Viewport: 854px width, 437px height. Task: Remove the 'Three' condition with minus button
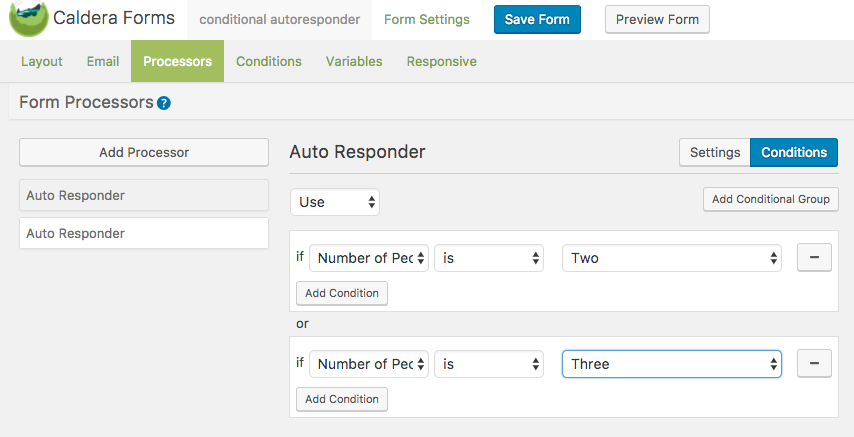pos(814,364)
